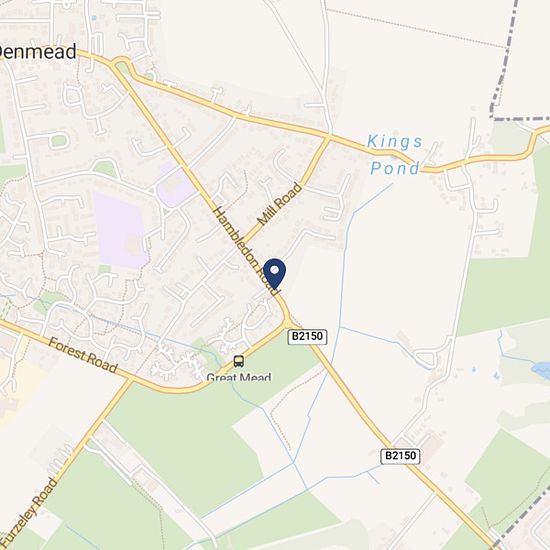The image size is (550, 550).
Task: Select the Kings Pond label
Action: pos(395,155)
